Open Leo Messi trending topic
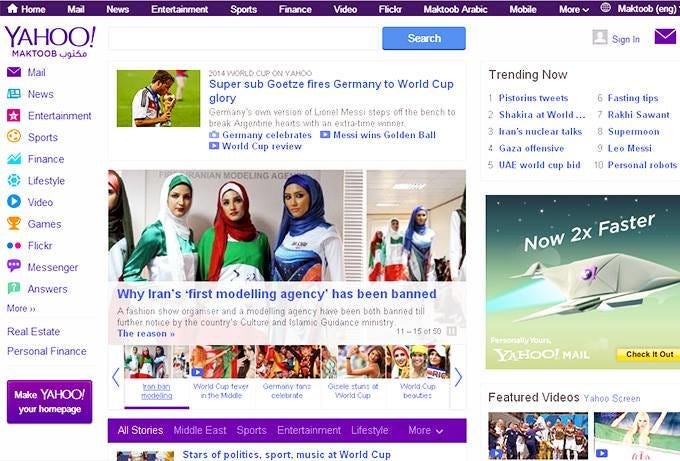This screenshot has width=680, height=461. coord(629,148)
